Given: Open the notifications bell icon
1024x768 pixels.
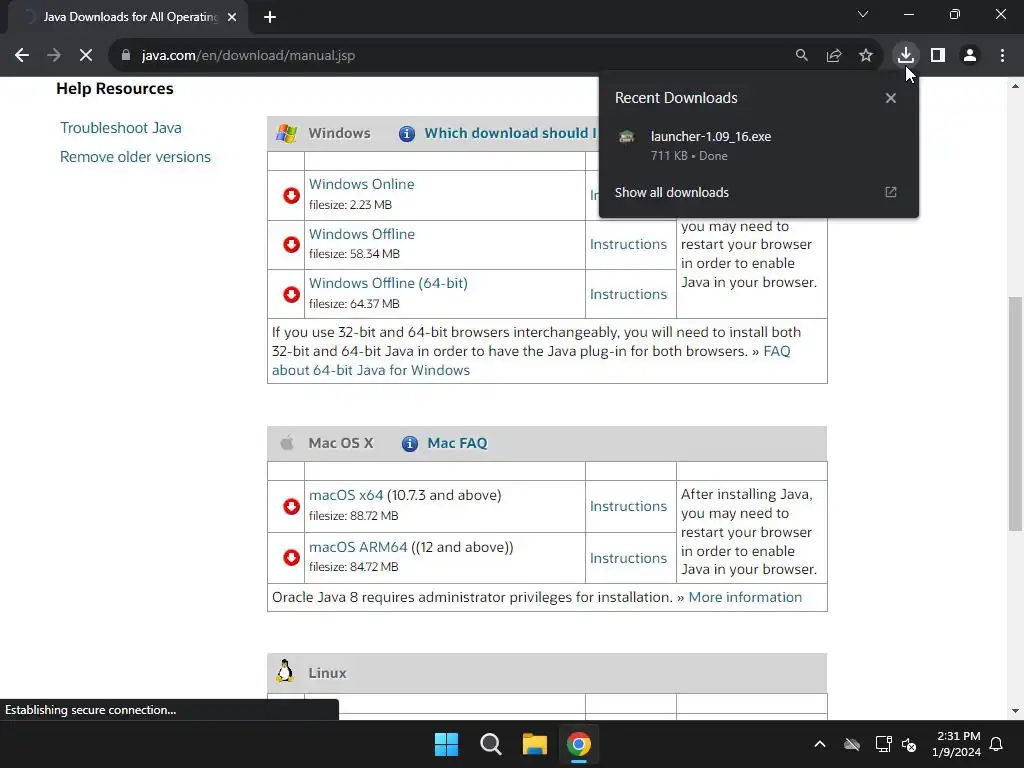Looking at the screenshot, I should pos(997,744).
